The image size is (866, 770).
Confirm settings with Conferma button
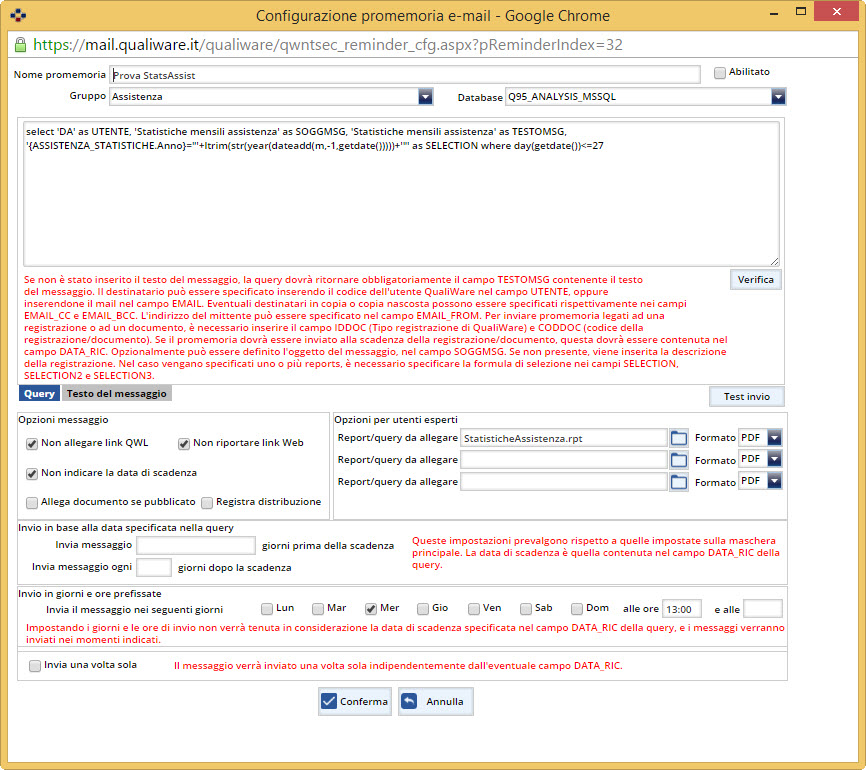[x=355, y=701]
